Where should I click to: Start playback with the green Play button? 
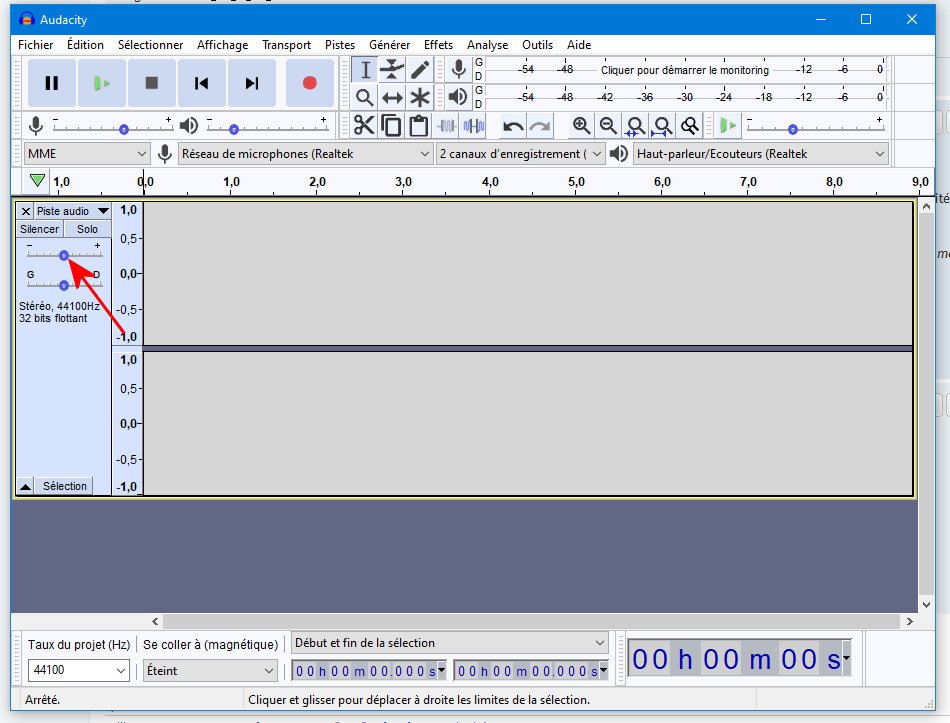(102, 83)
